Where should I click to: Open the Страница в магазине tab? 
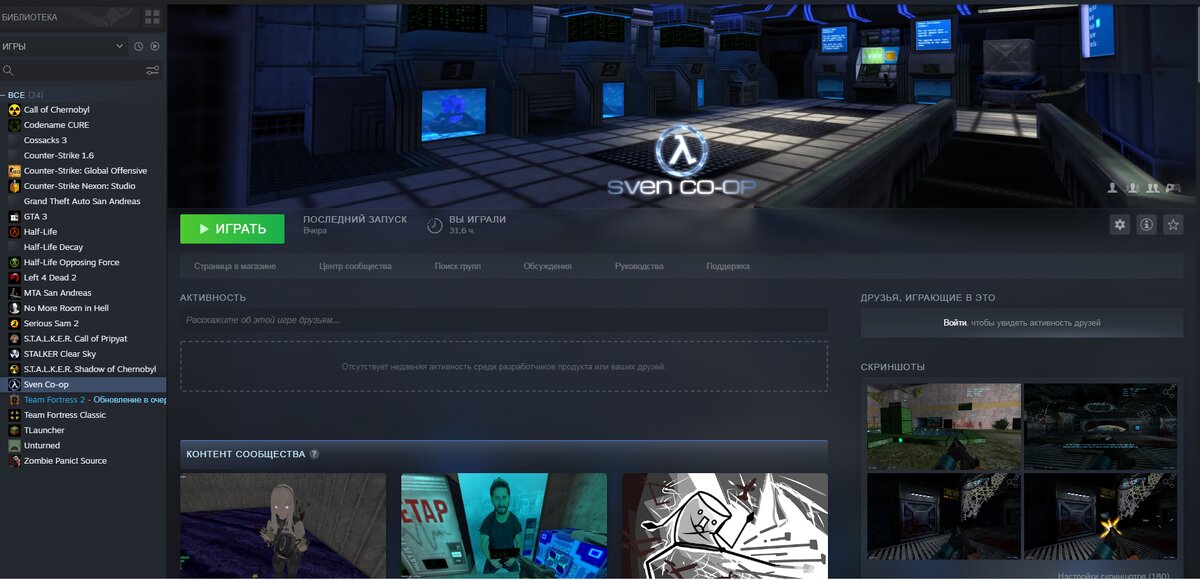click(235, 266)
